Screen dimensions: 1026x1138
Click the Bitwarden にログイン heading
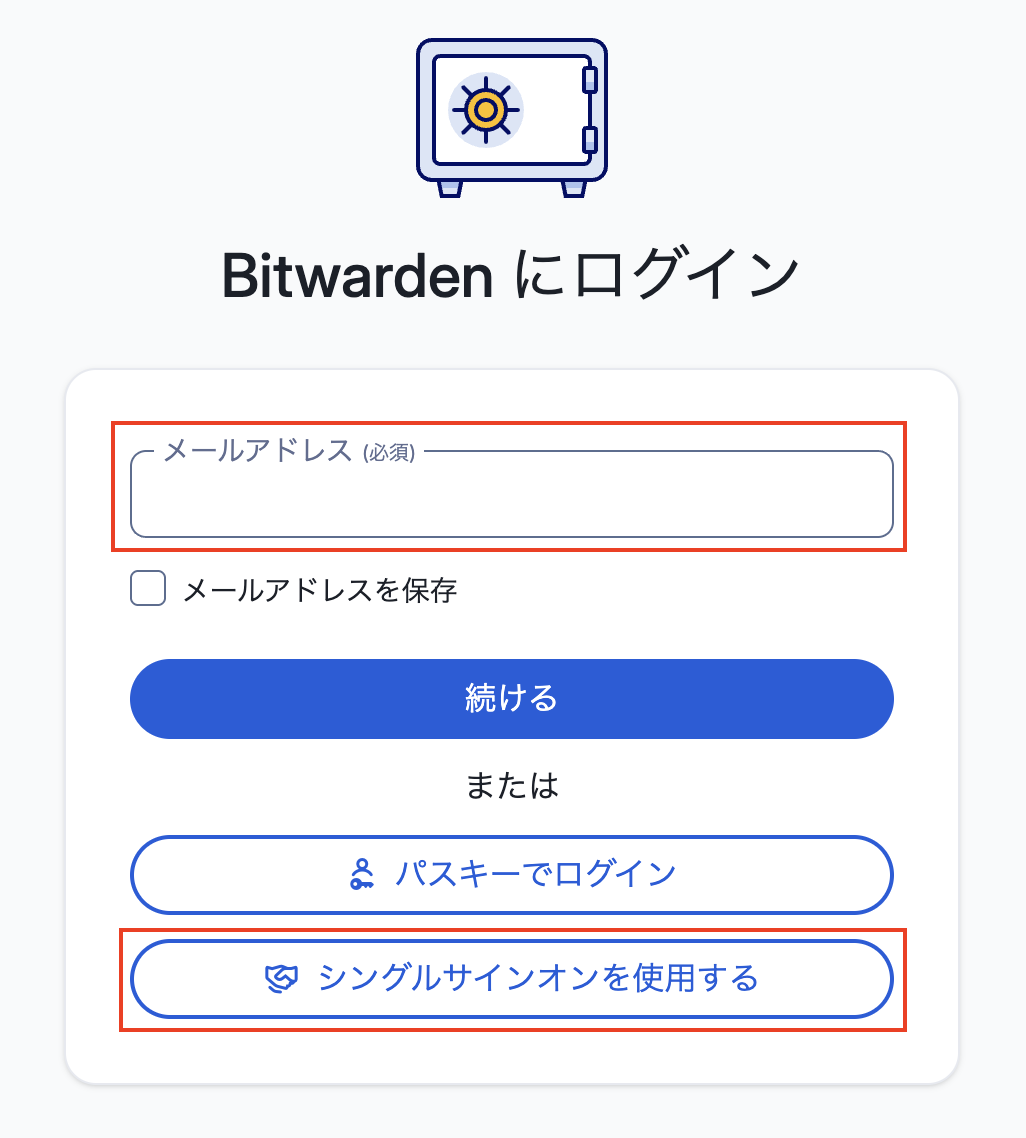(511, 276)
